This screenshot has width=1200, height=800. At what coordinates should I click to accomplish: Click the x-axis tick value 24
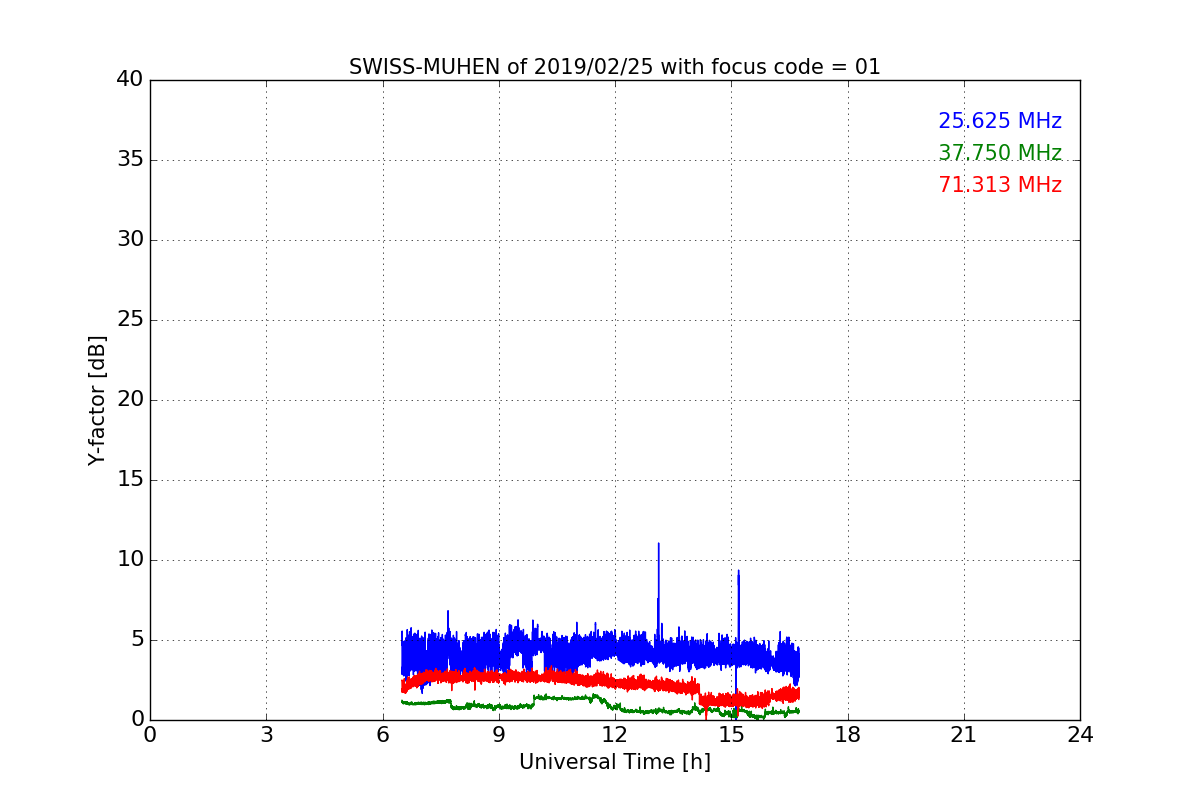coord(1080,735)
